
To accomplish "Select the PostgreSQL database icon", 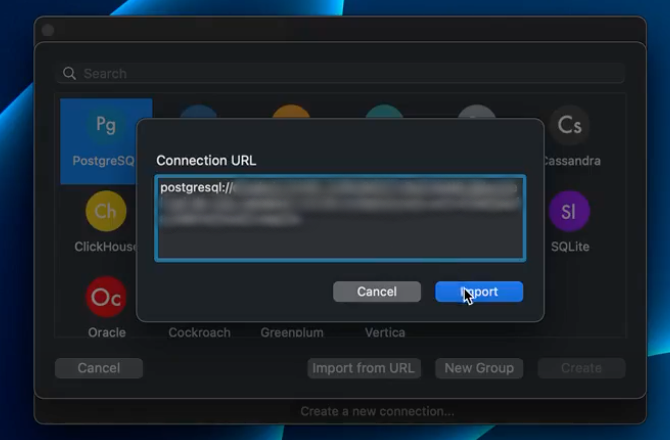I will pyautogui.click(x=106, y=125).
